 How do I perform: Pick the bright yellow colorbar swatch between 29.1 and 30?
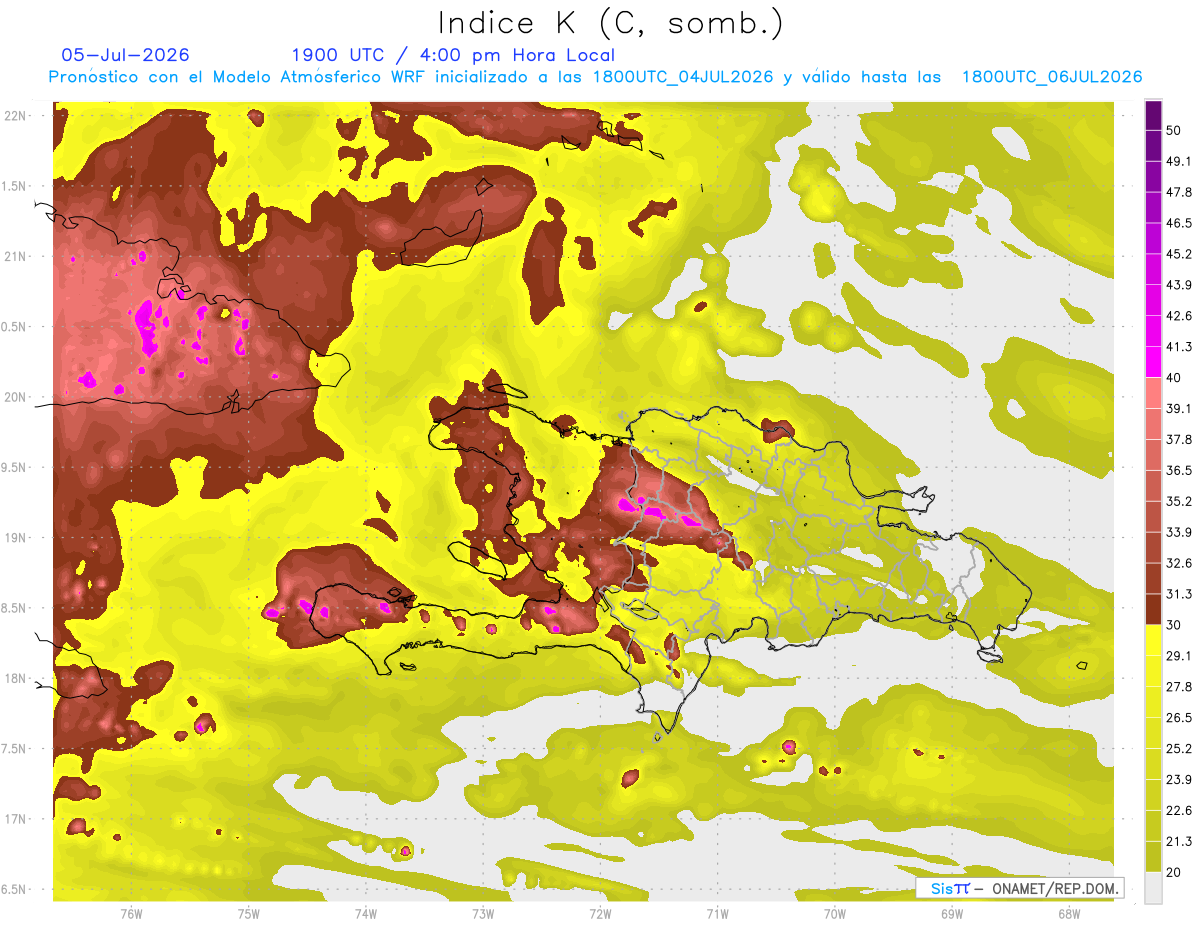(x=1153, y=641)
